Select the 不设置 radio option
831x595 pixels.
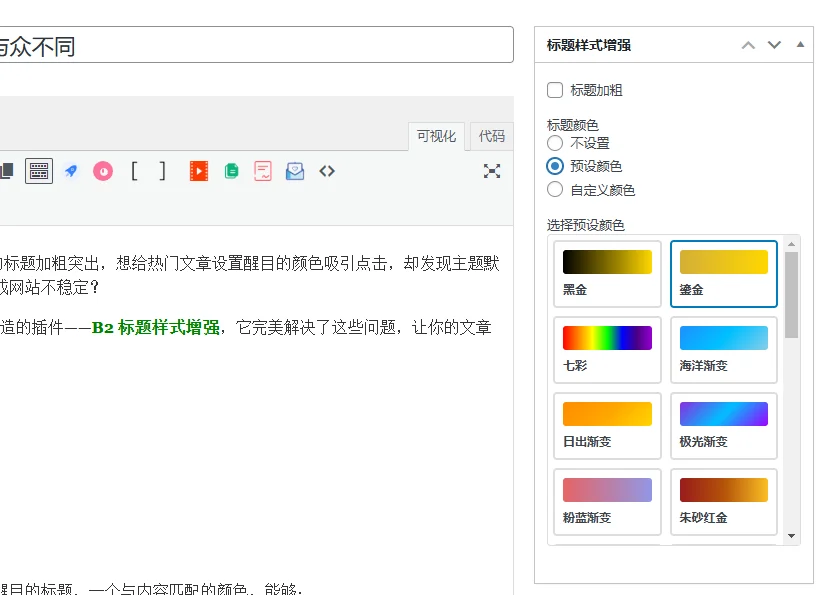coord(555,143)
